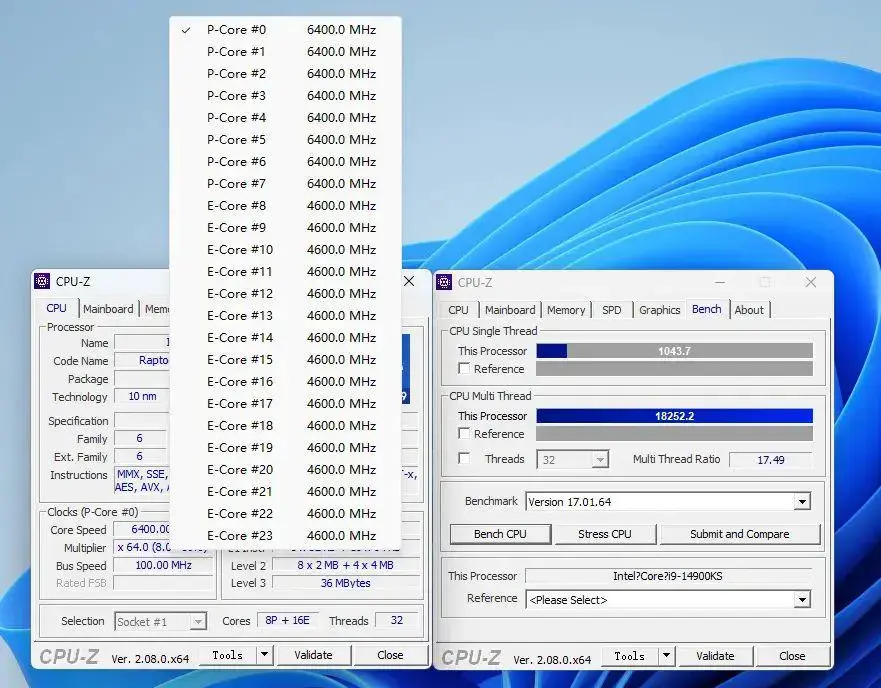Select the Bench tab
The image size is (881, 688).
(706, 309)
